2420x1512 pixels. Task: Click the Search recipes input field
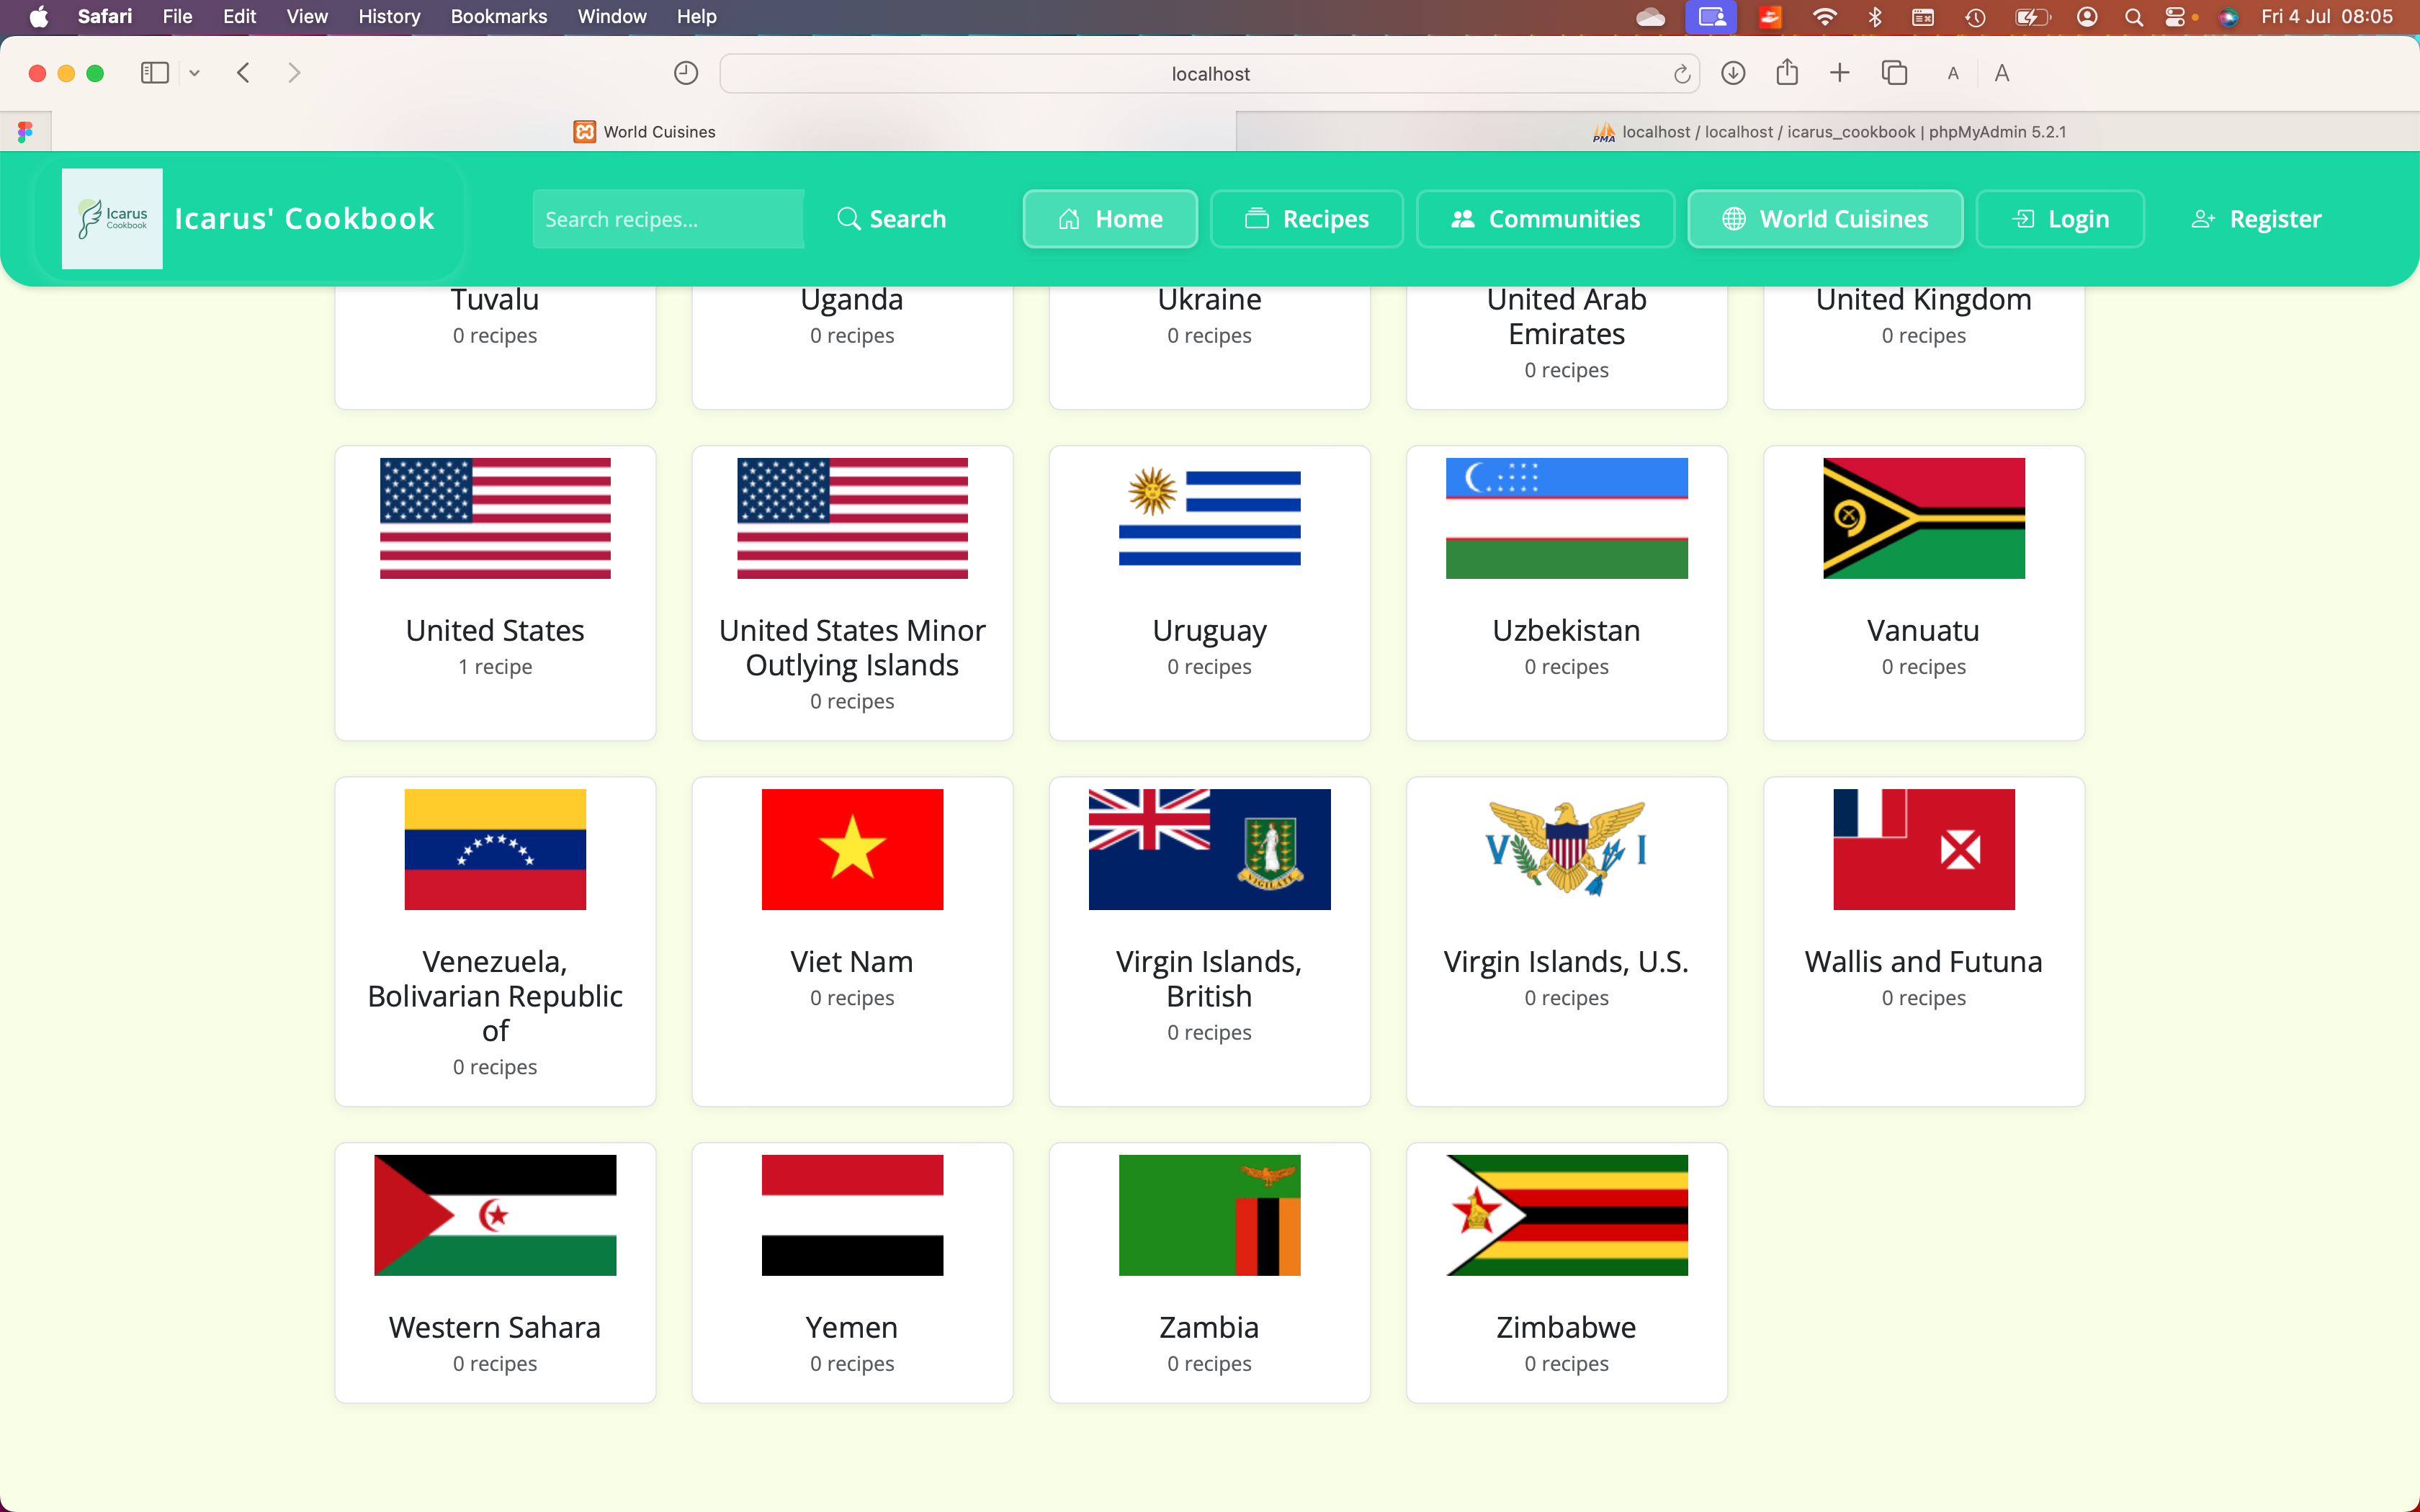pyautogui.click(x=668, y=219)
